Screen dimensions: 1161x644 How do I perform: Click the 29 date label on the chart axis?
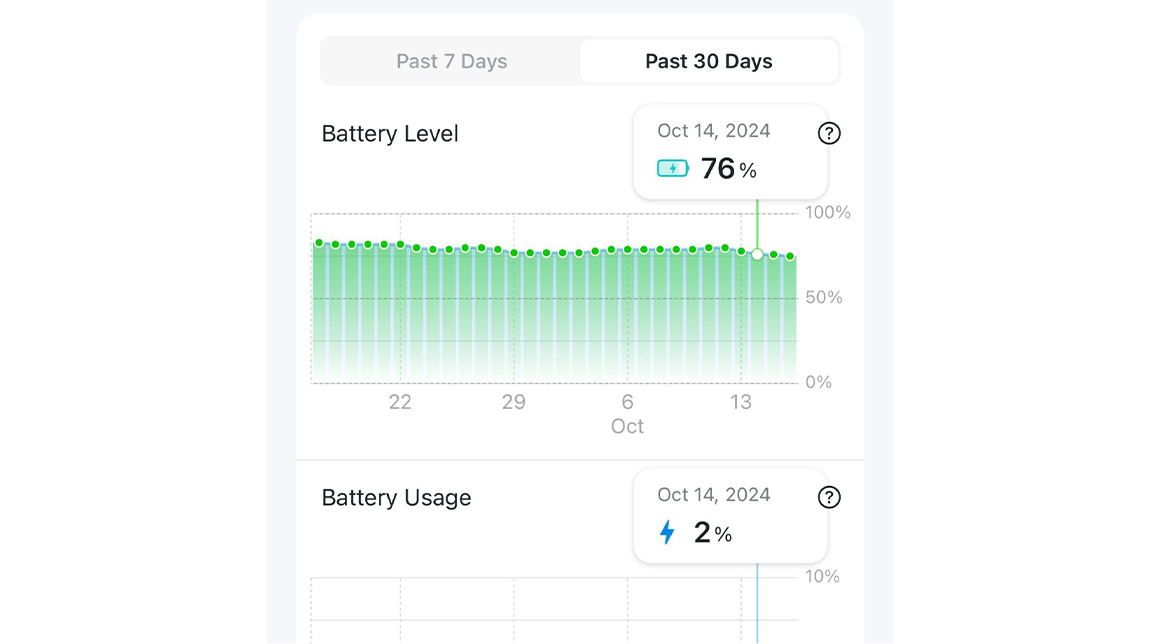[x=513, y=402]
